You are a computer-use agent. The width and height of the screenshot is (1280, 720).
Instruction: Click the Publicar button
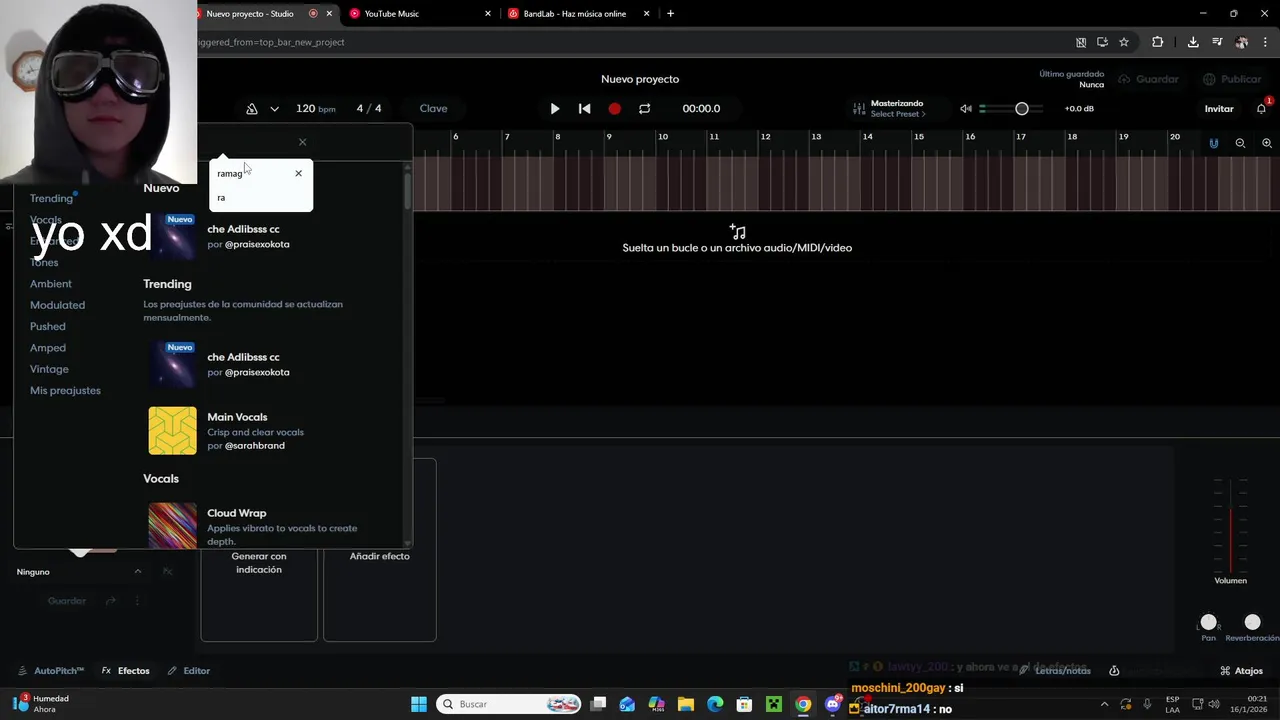(x=1232, y=79)
